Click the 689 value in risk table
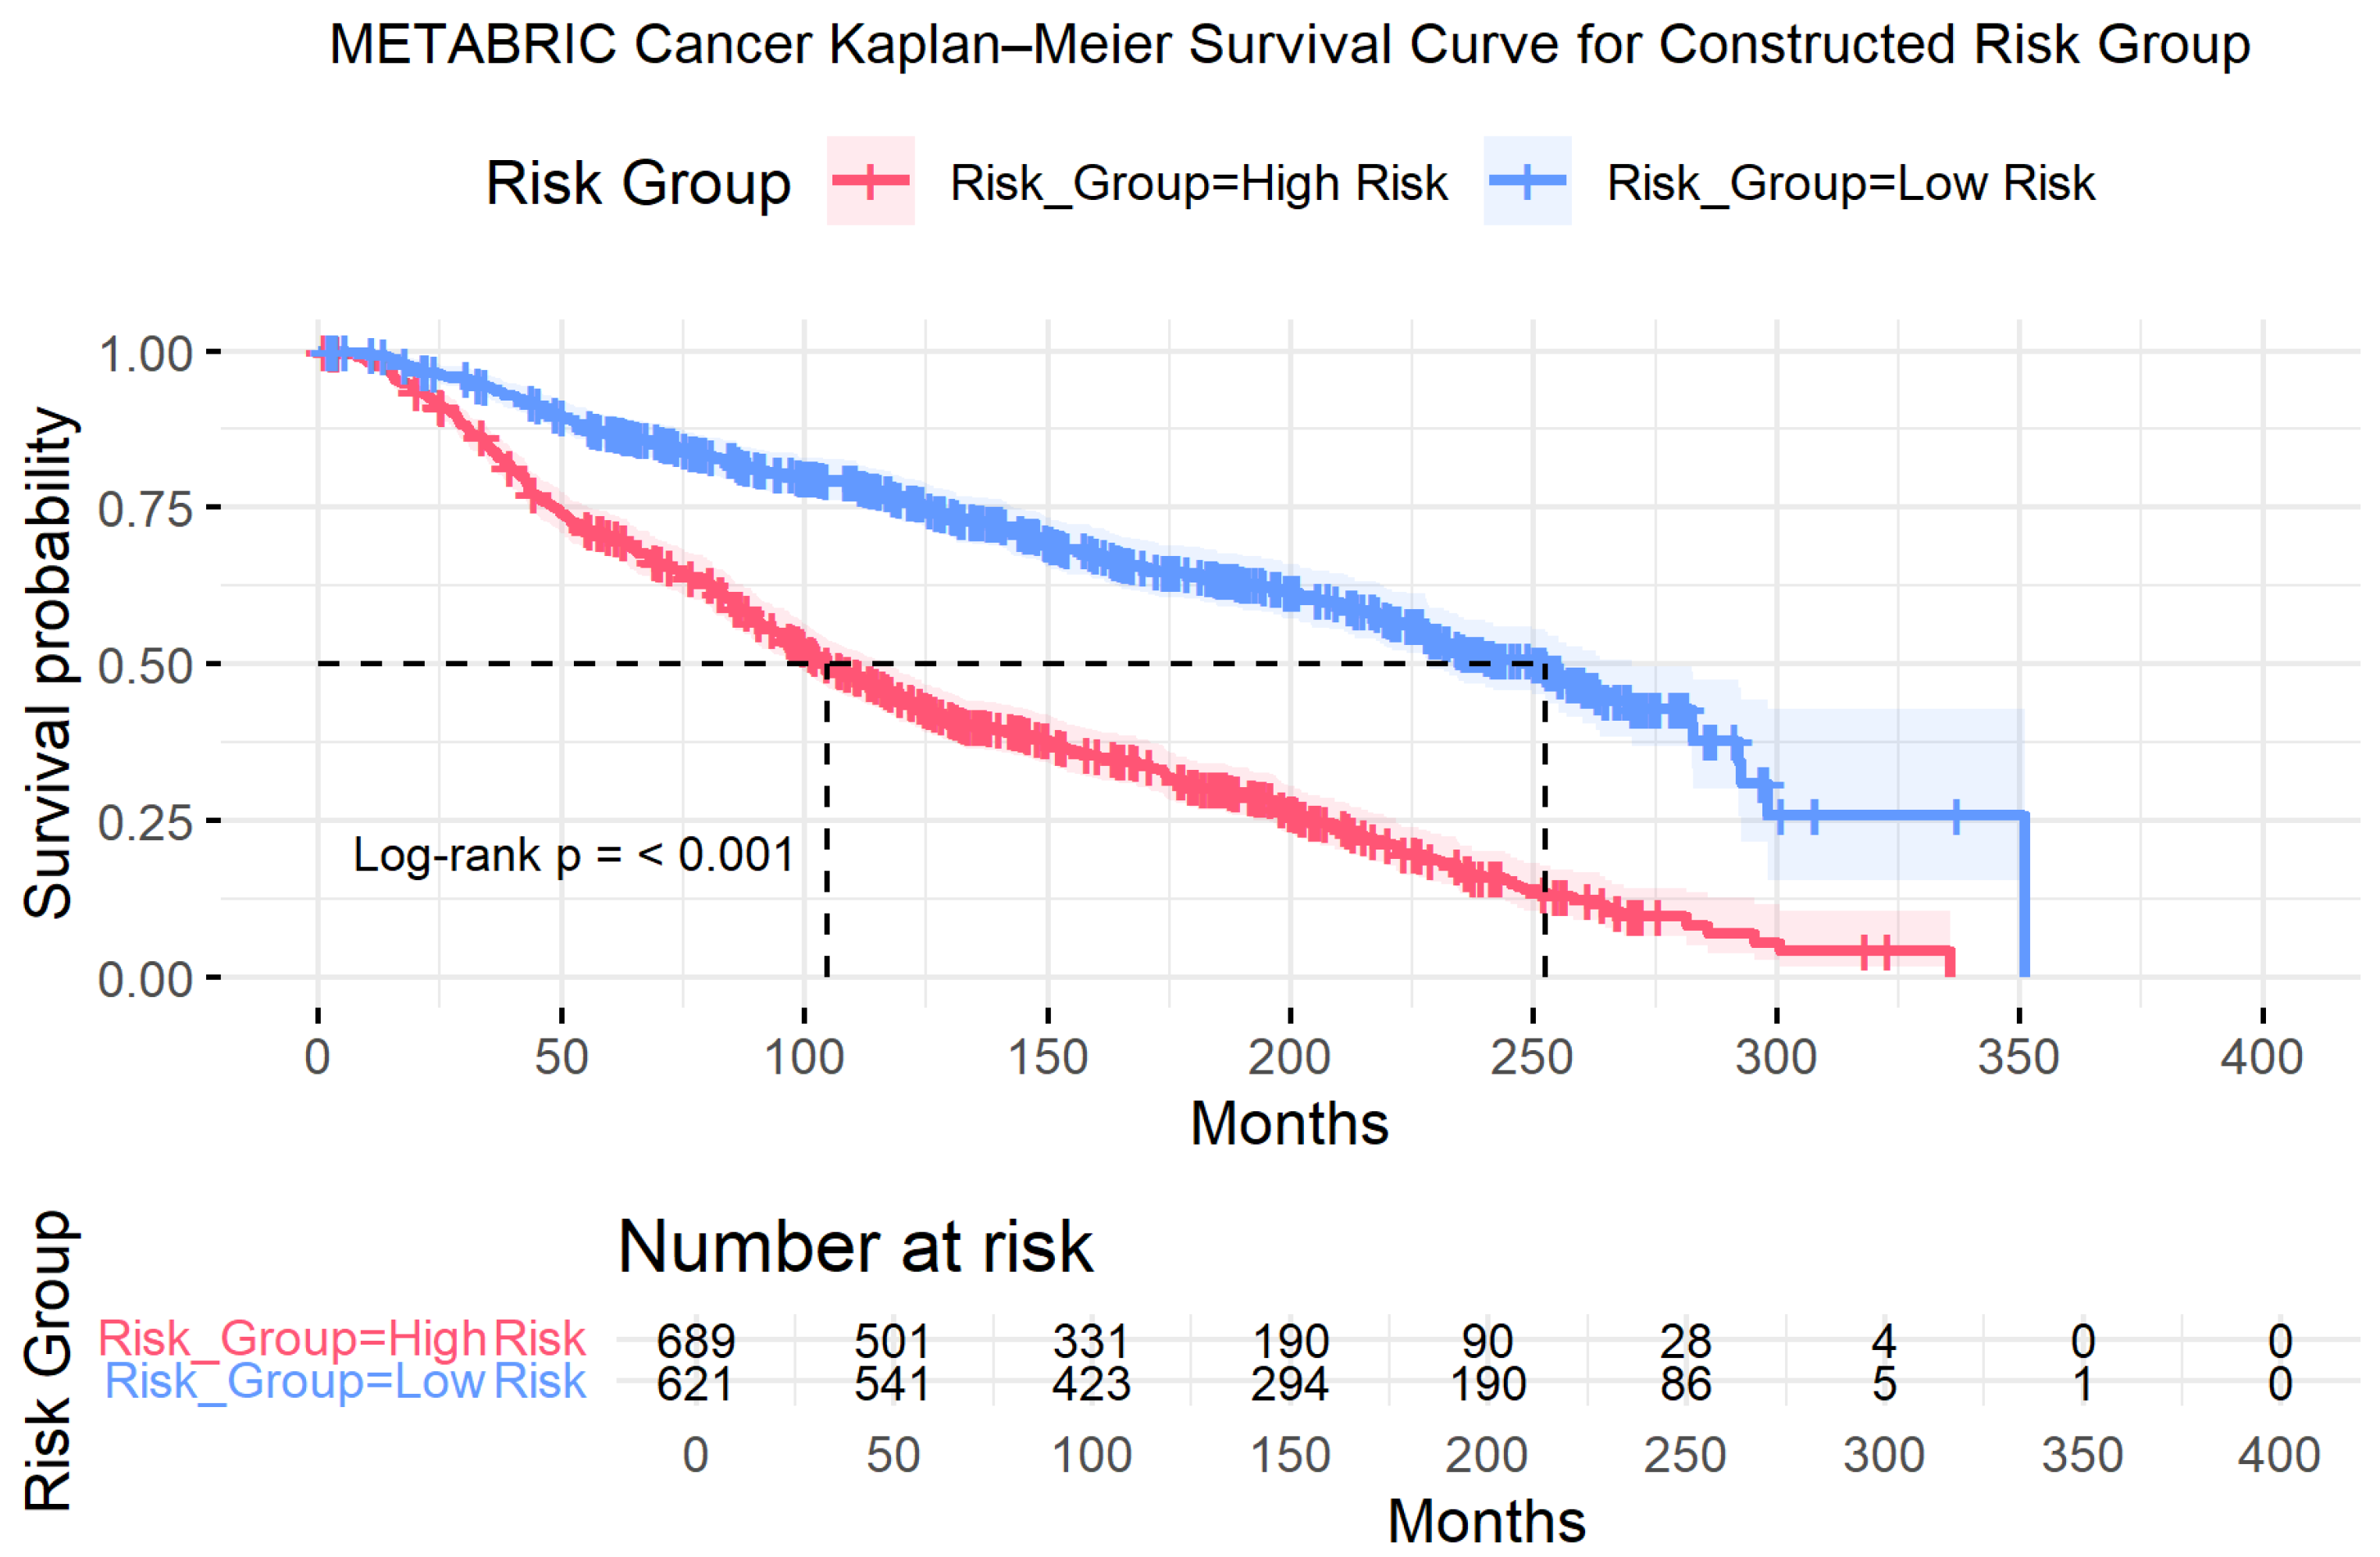Screen dimensions: 2380x1557 click(696, 1341)
